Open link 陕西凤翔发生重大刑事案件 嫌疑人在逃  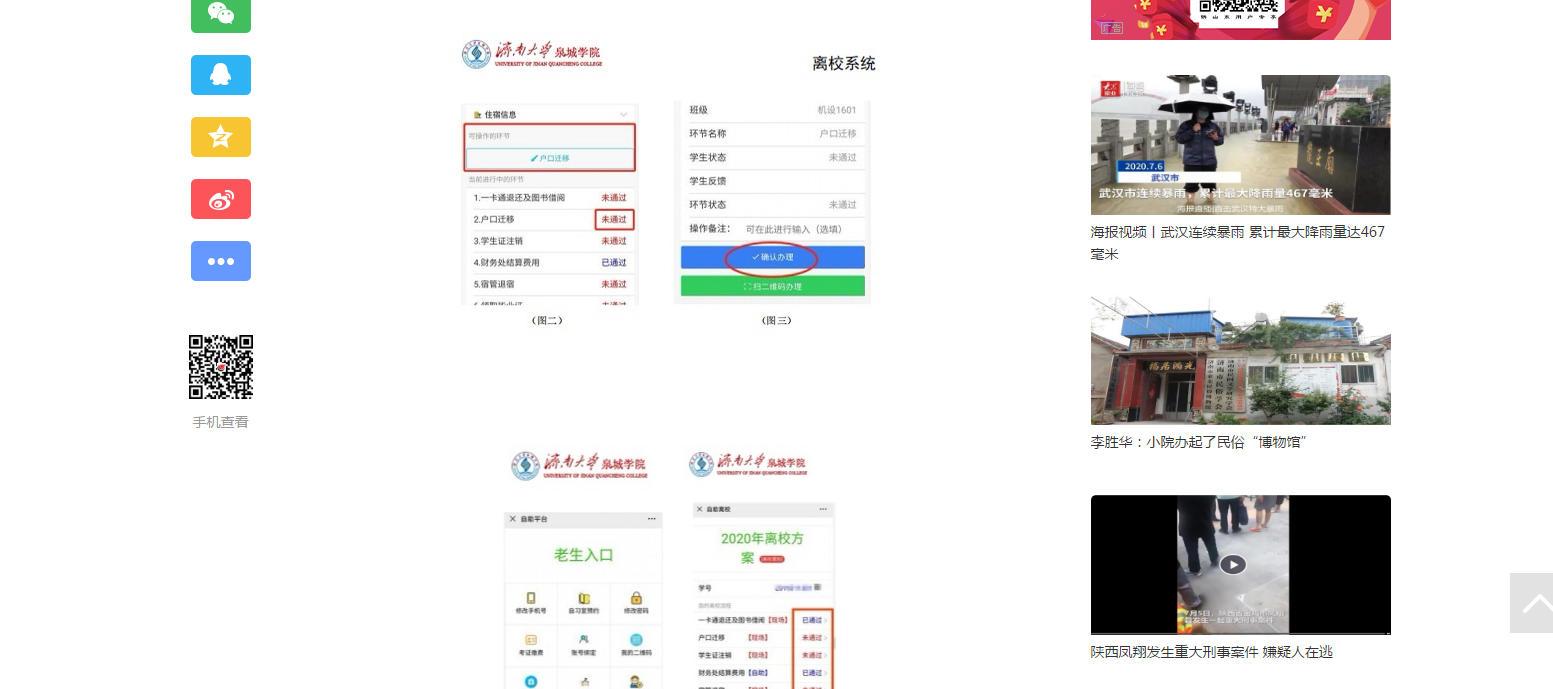tap(1212, 652)
